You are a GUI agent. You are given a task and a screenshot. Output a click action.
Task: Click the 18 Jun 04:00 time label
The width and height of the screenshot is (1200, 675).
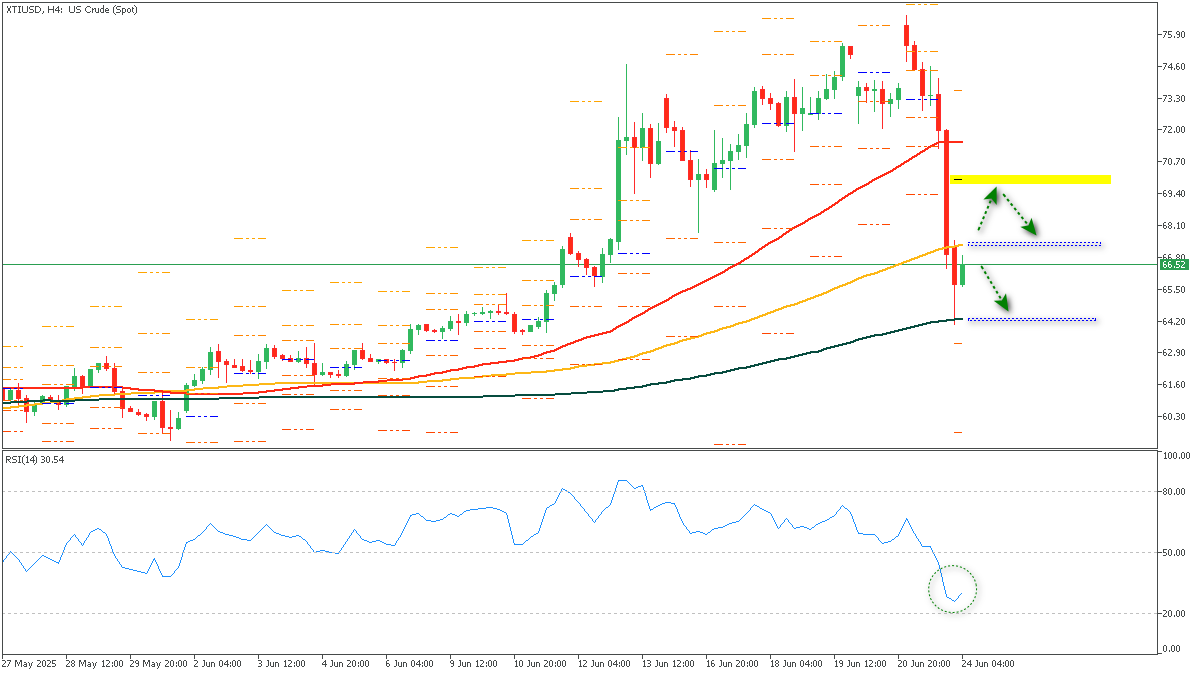click(795, 663)
